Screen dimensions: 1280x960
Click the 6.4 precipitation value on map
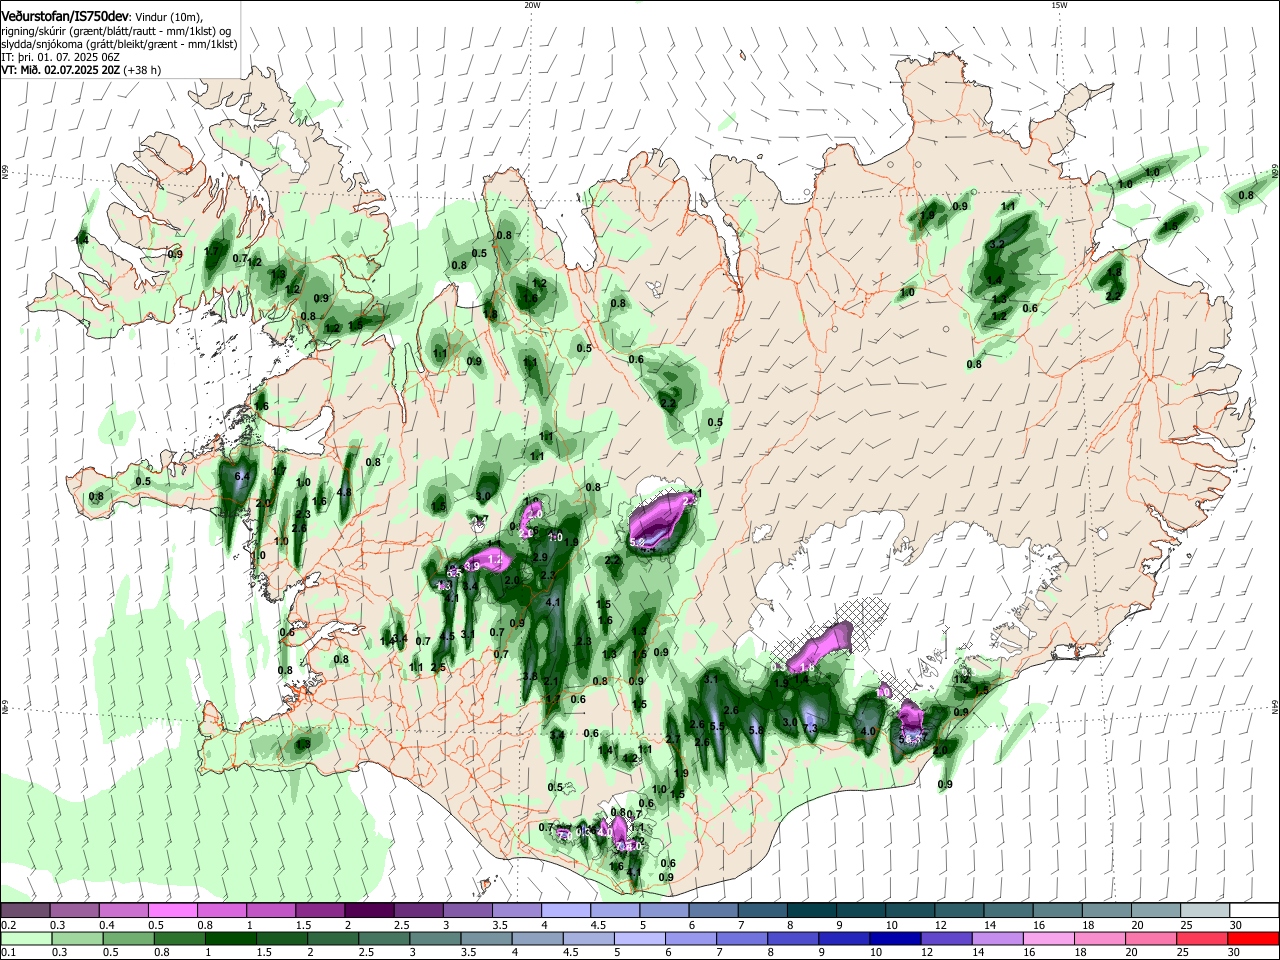coord(242,477)
